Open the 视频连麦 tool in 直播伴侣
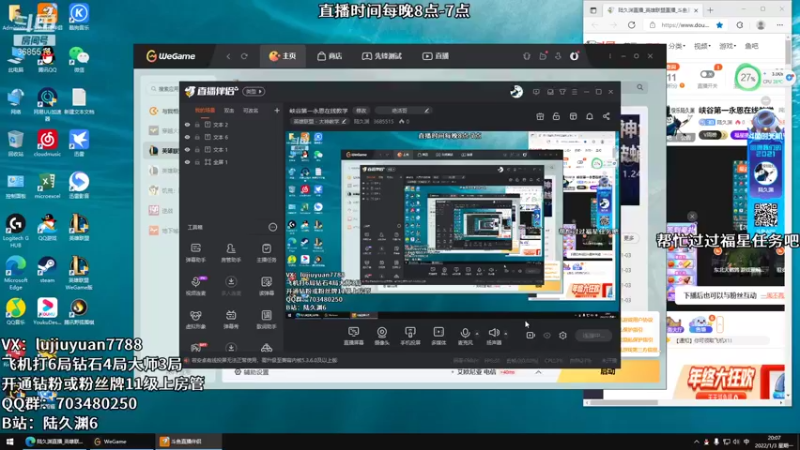Screen dimensions: 800x450 pos(195,286)
